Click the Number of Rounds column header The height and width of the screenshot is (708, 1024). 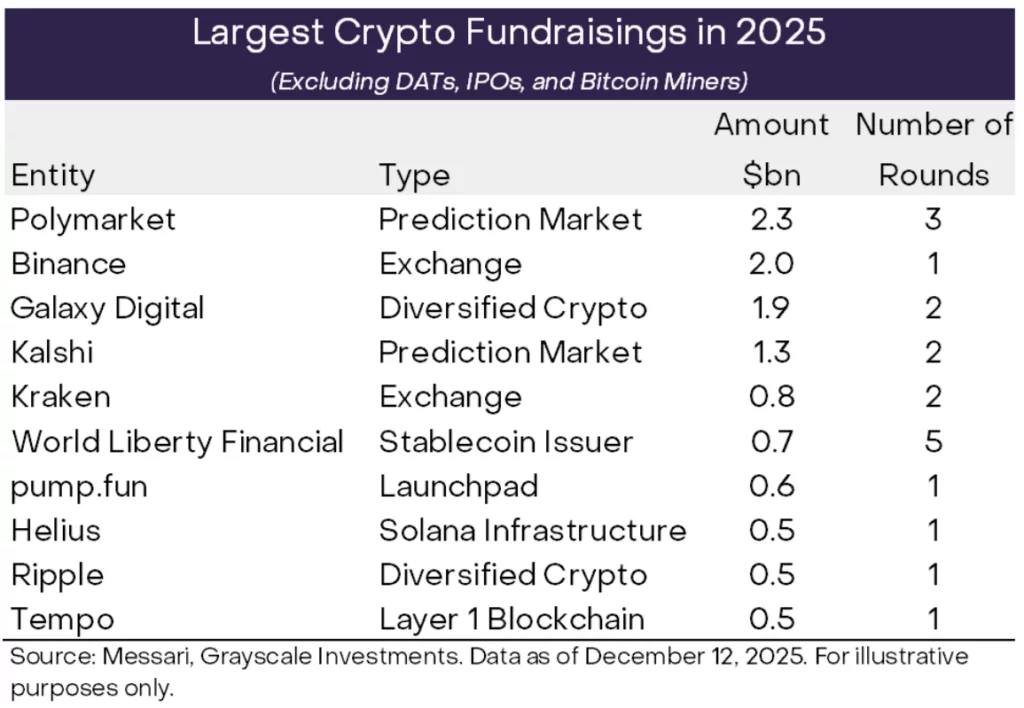tap(934, 150)
